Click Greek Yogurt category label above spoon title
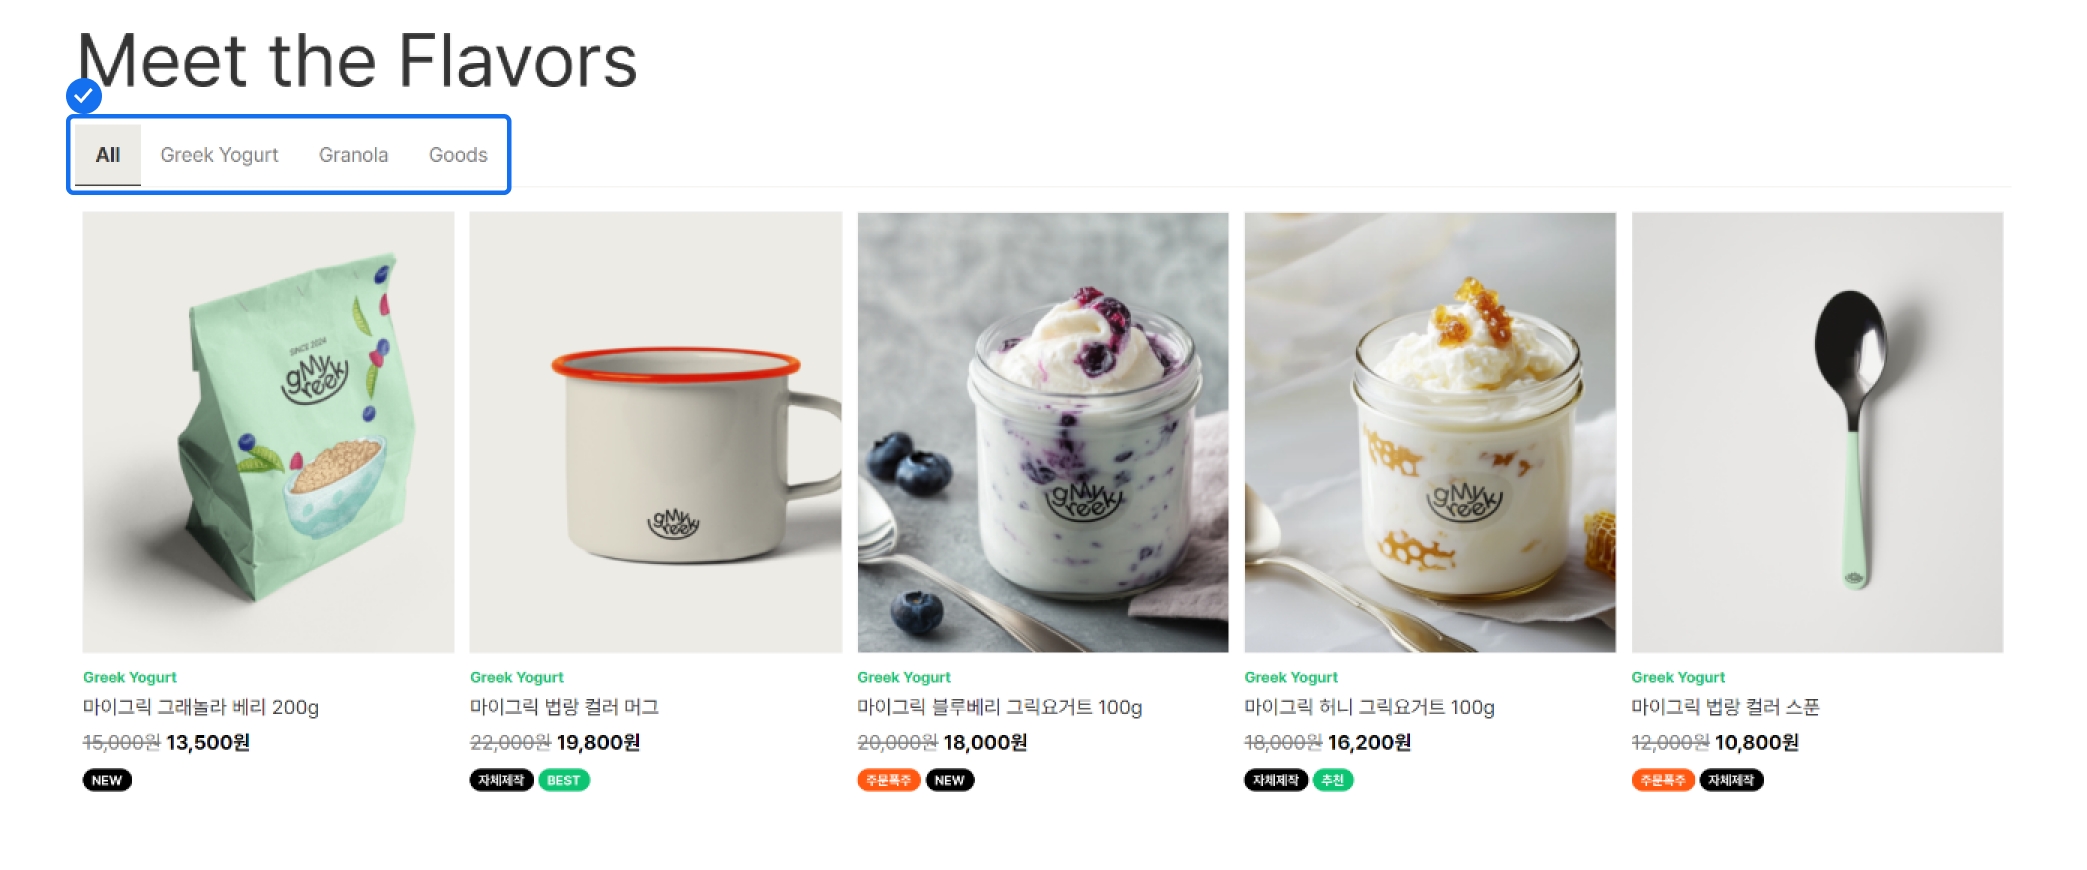This screenshot has width=2087, height=870. tap(1678, 677)
